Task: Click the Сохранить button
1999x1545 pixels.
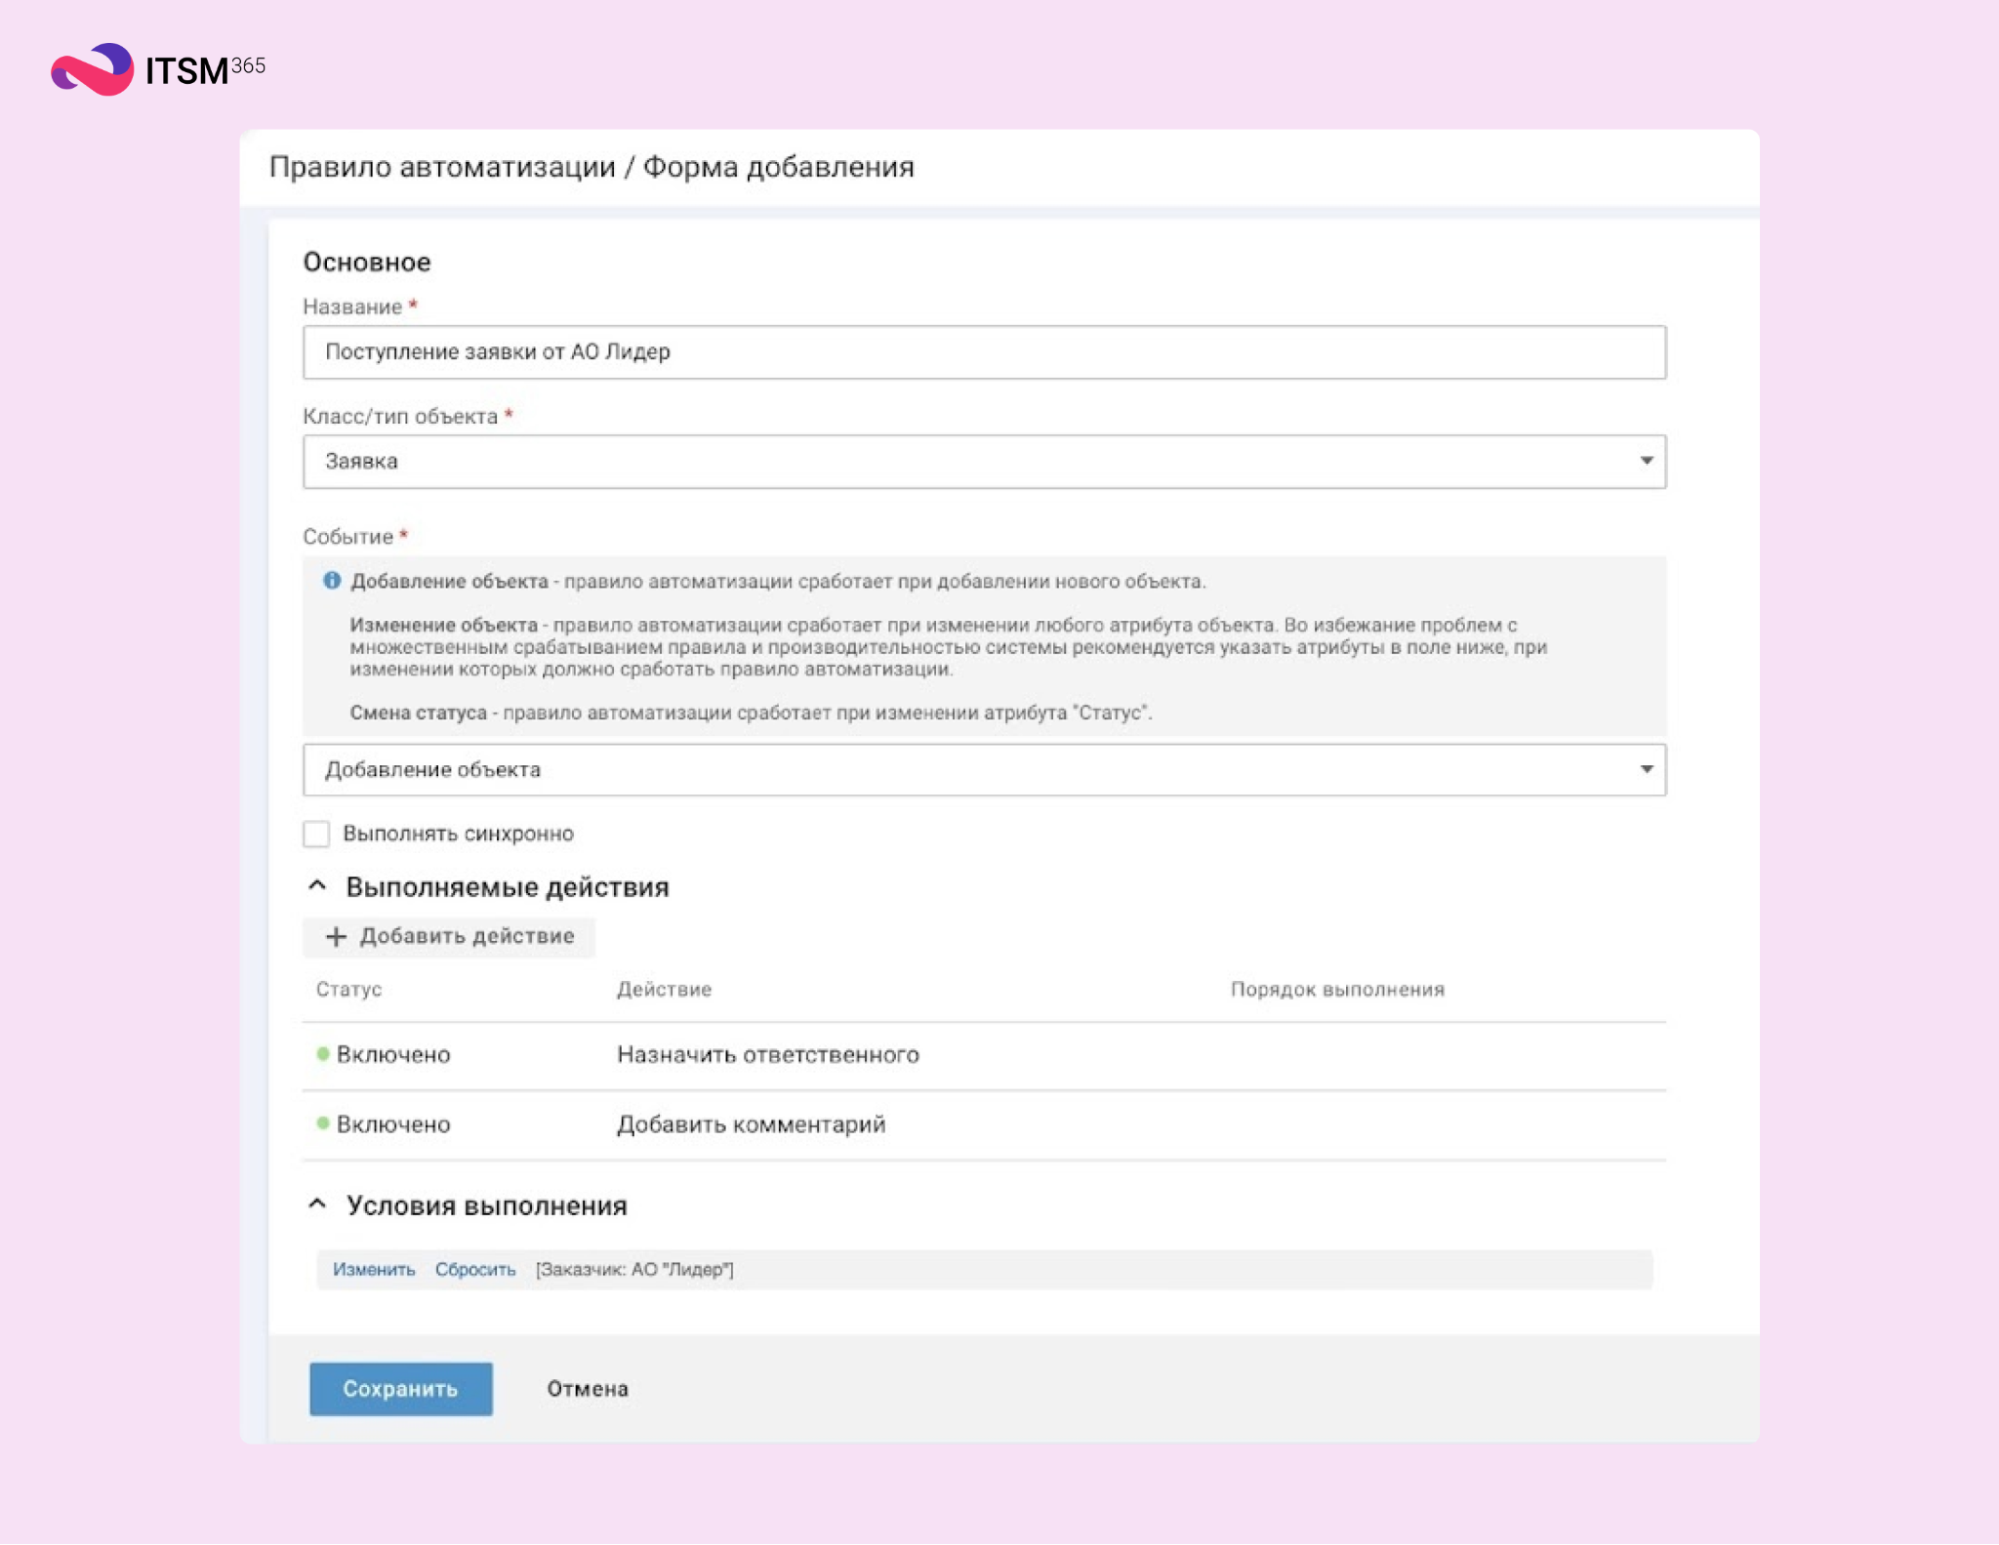Action: coord(400,1389)
